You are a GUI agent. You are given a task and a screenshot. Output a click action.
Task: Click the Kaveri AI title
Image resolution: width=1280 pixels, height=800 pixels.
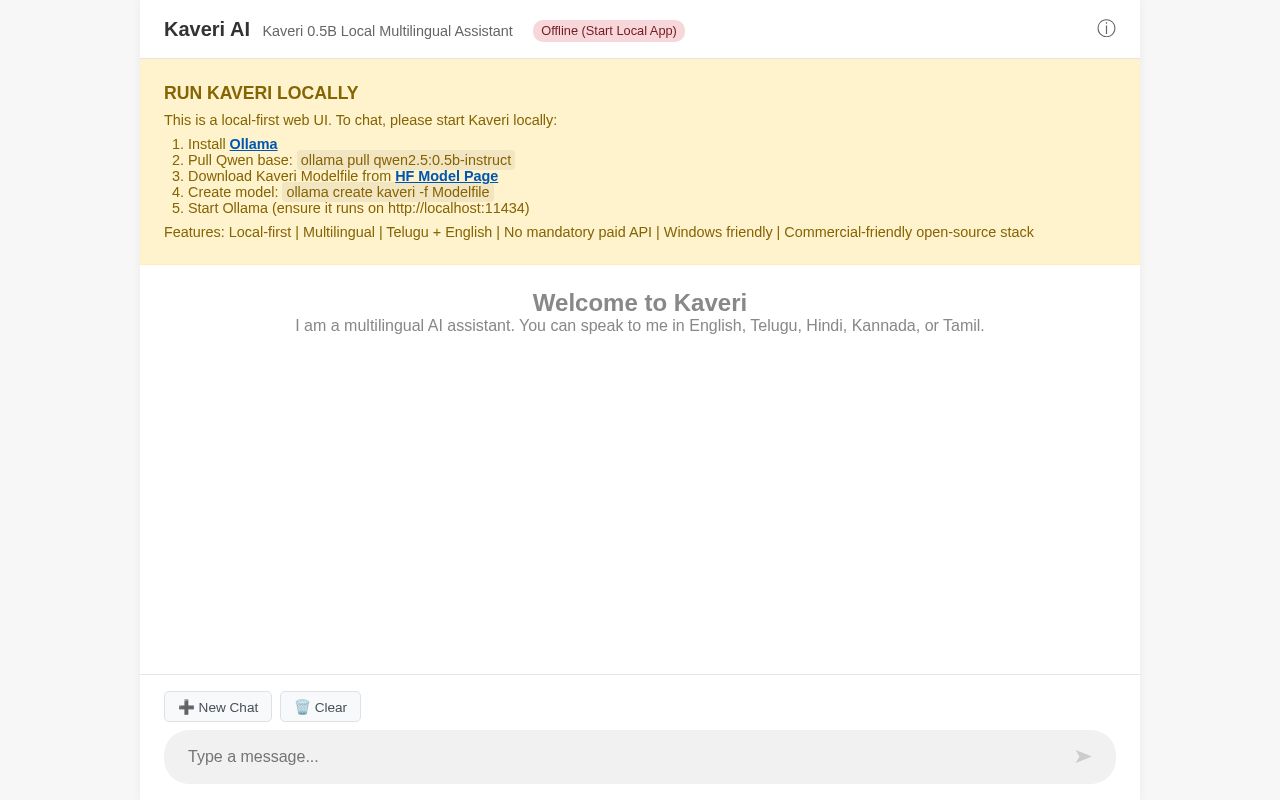pos(207,29)
